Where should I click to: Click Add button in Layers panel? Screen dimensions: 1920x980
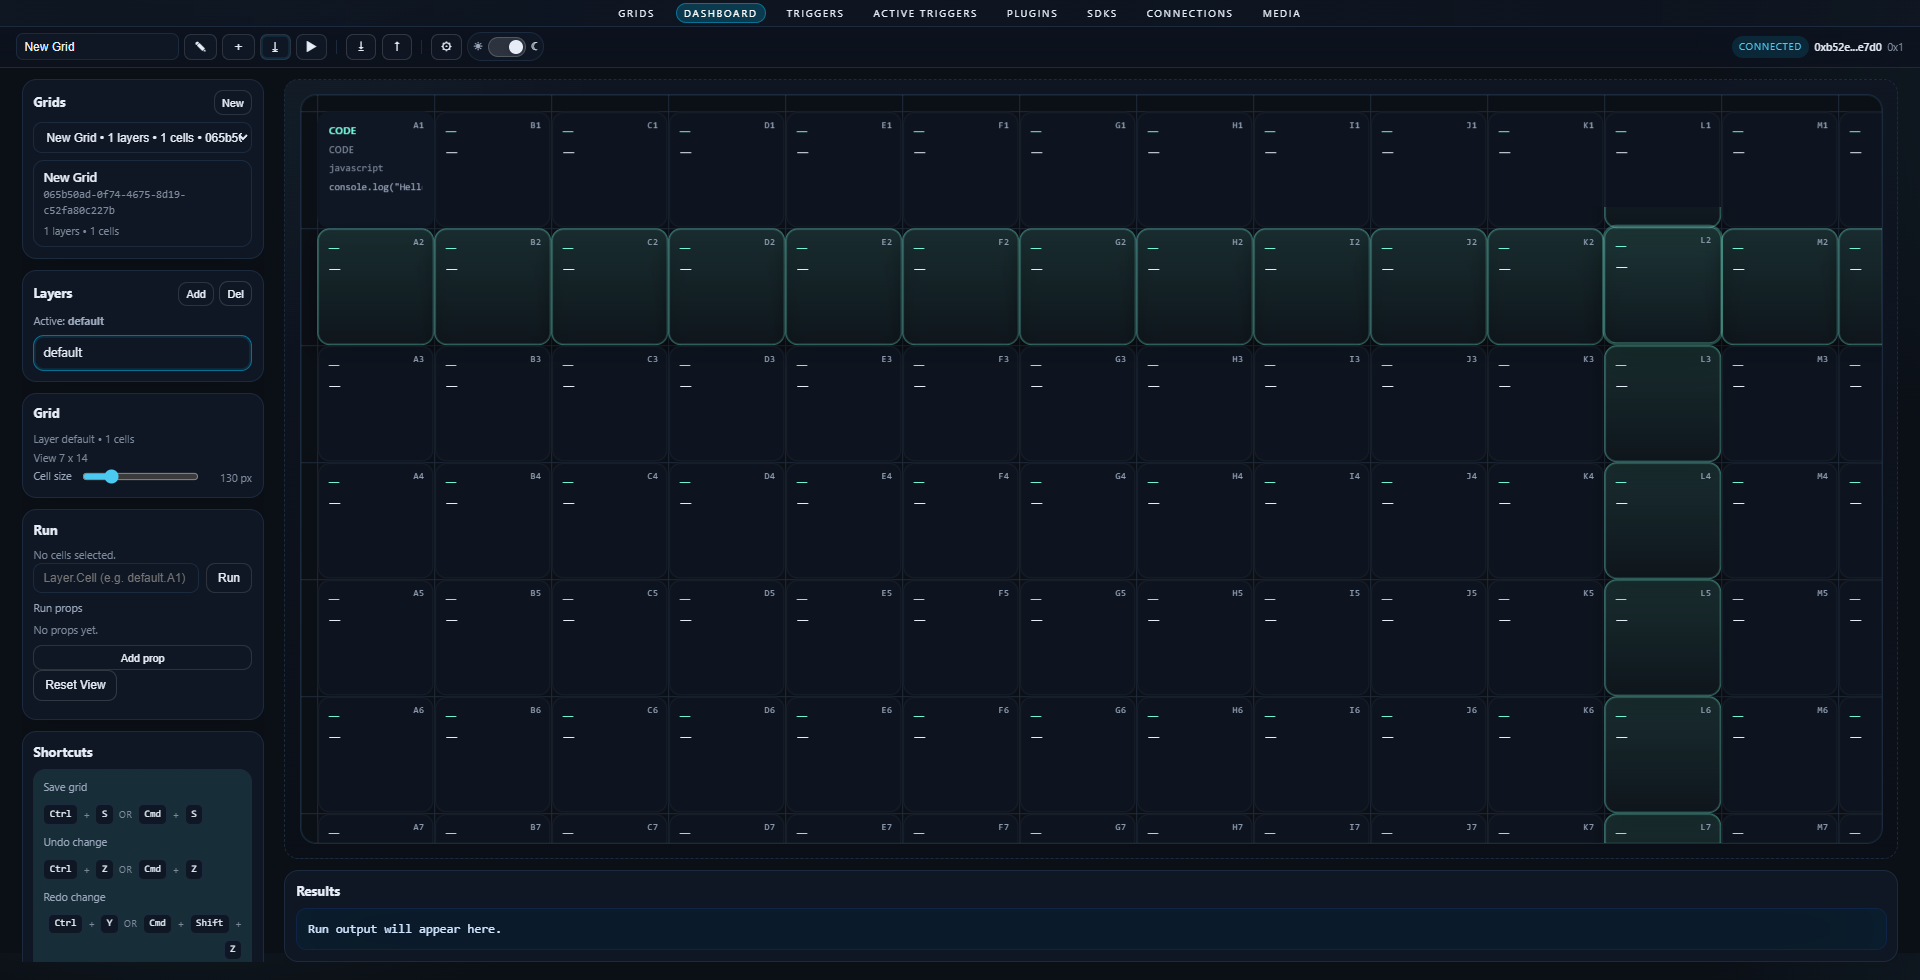[196, 294]
